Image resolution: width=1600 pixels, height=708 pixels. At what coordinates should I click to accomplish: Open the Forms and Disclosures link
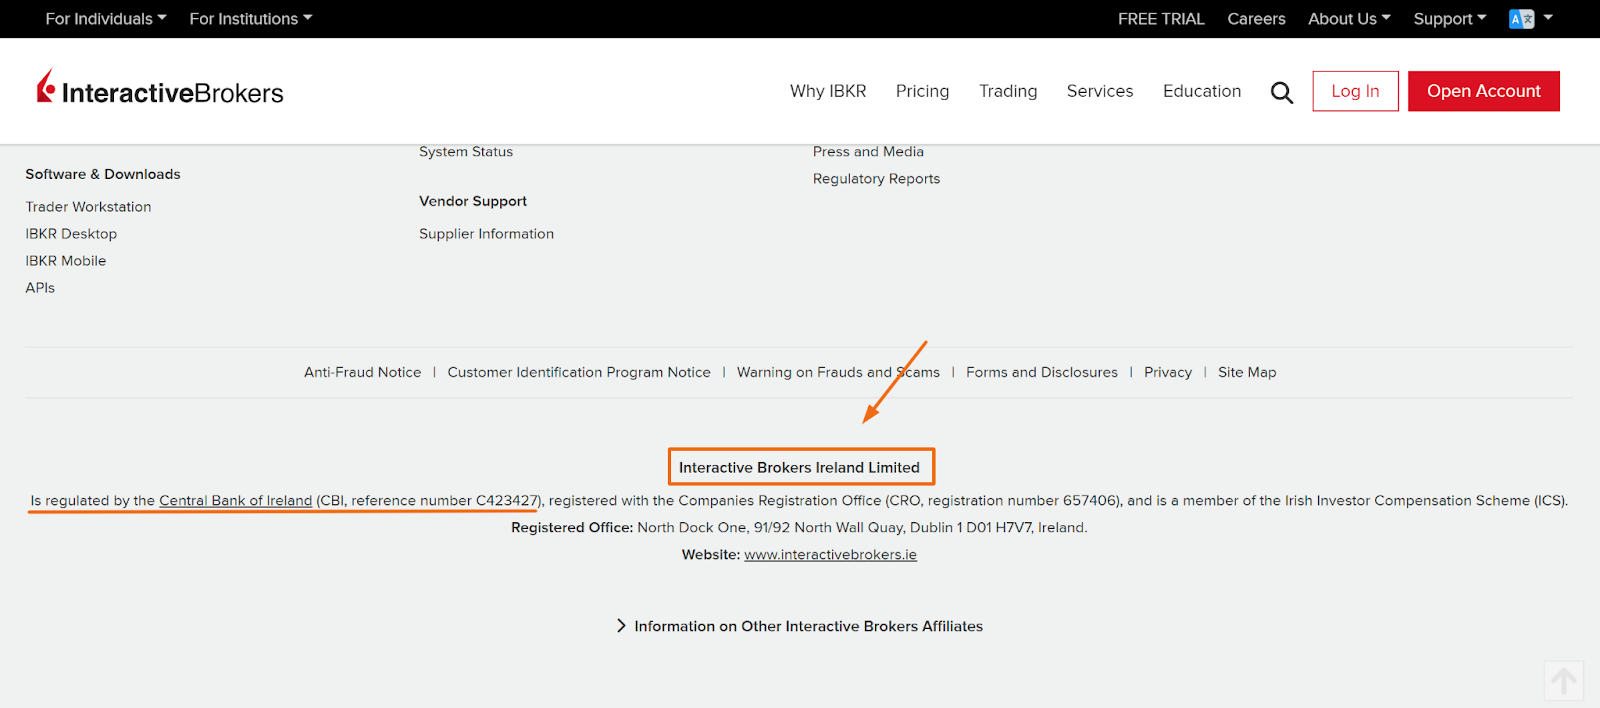(x=1042, y=372)
